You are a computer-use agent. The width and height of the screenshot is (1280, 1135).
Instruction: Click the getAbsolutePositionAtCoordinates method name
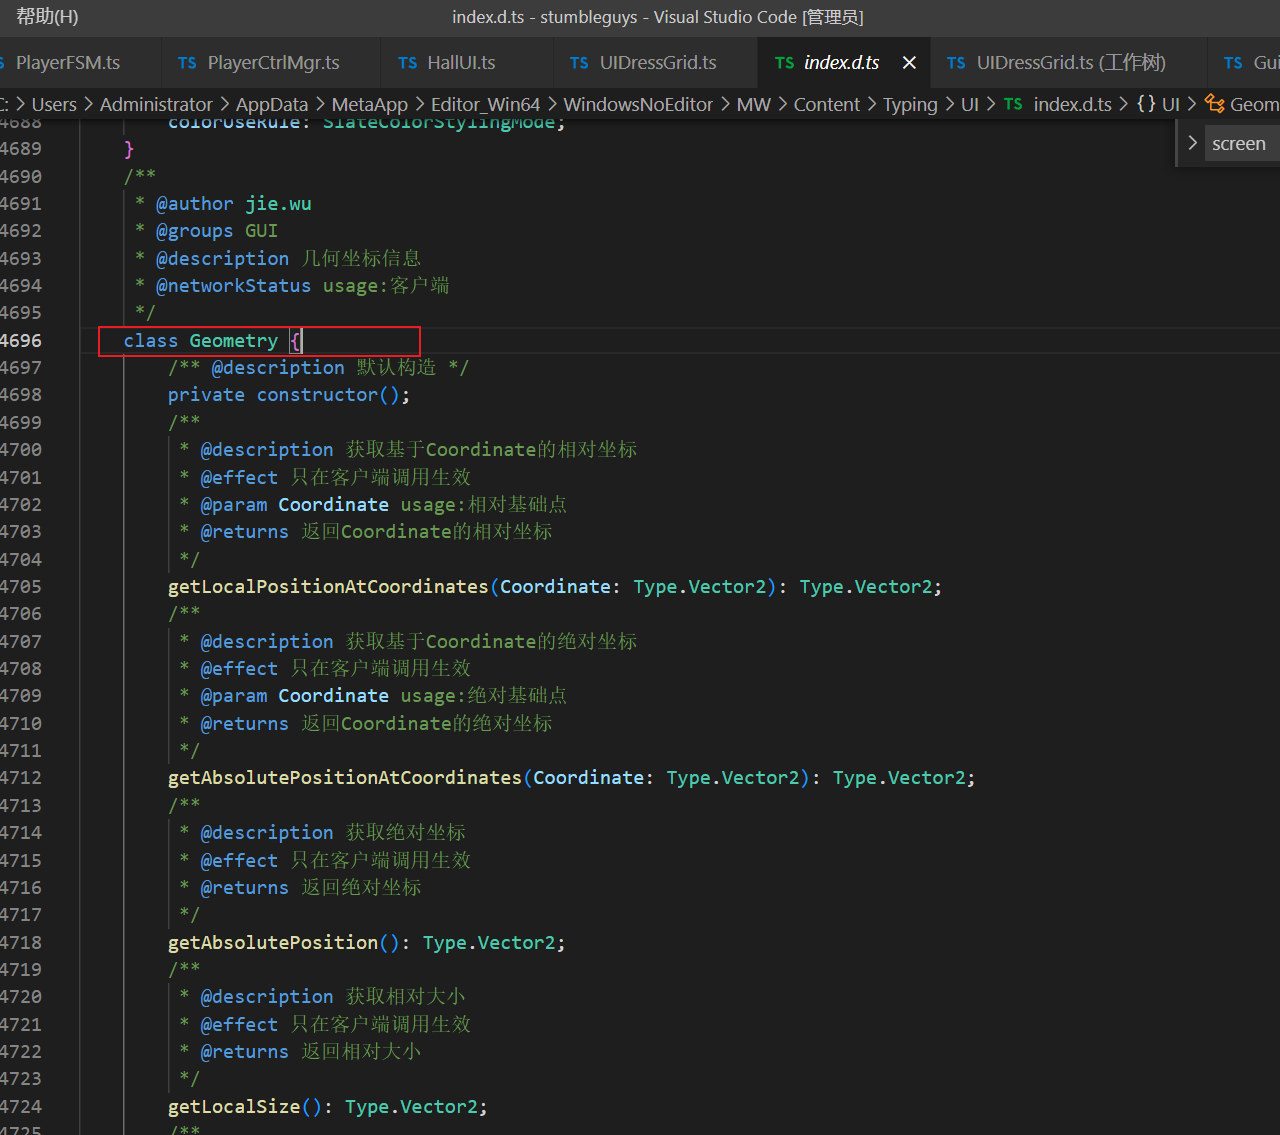[345, 778]
